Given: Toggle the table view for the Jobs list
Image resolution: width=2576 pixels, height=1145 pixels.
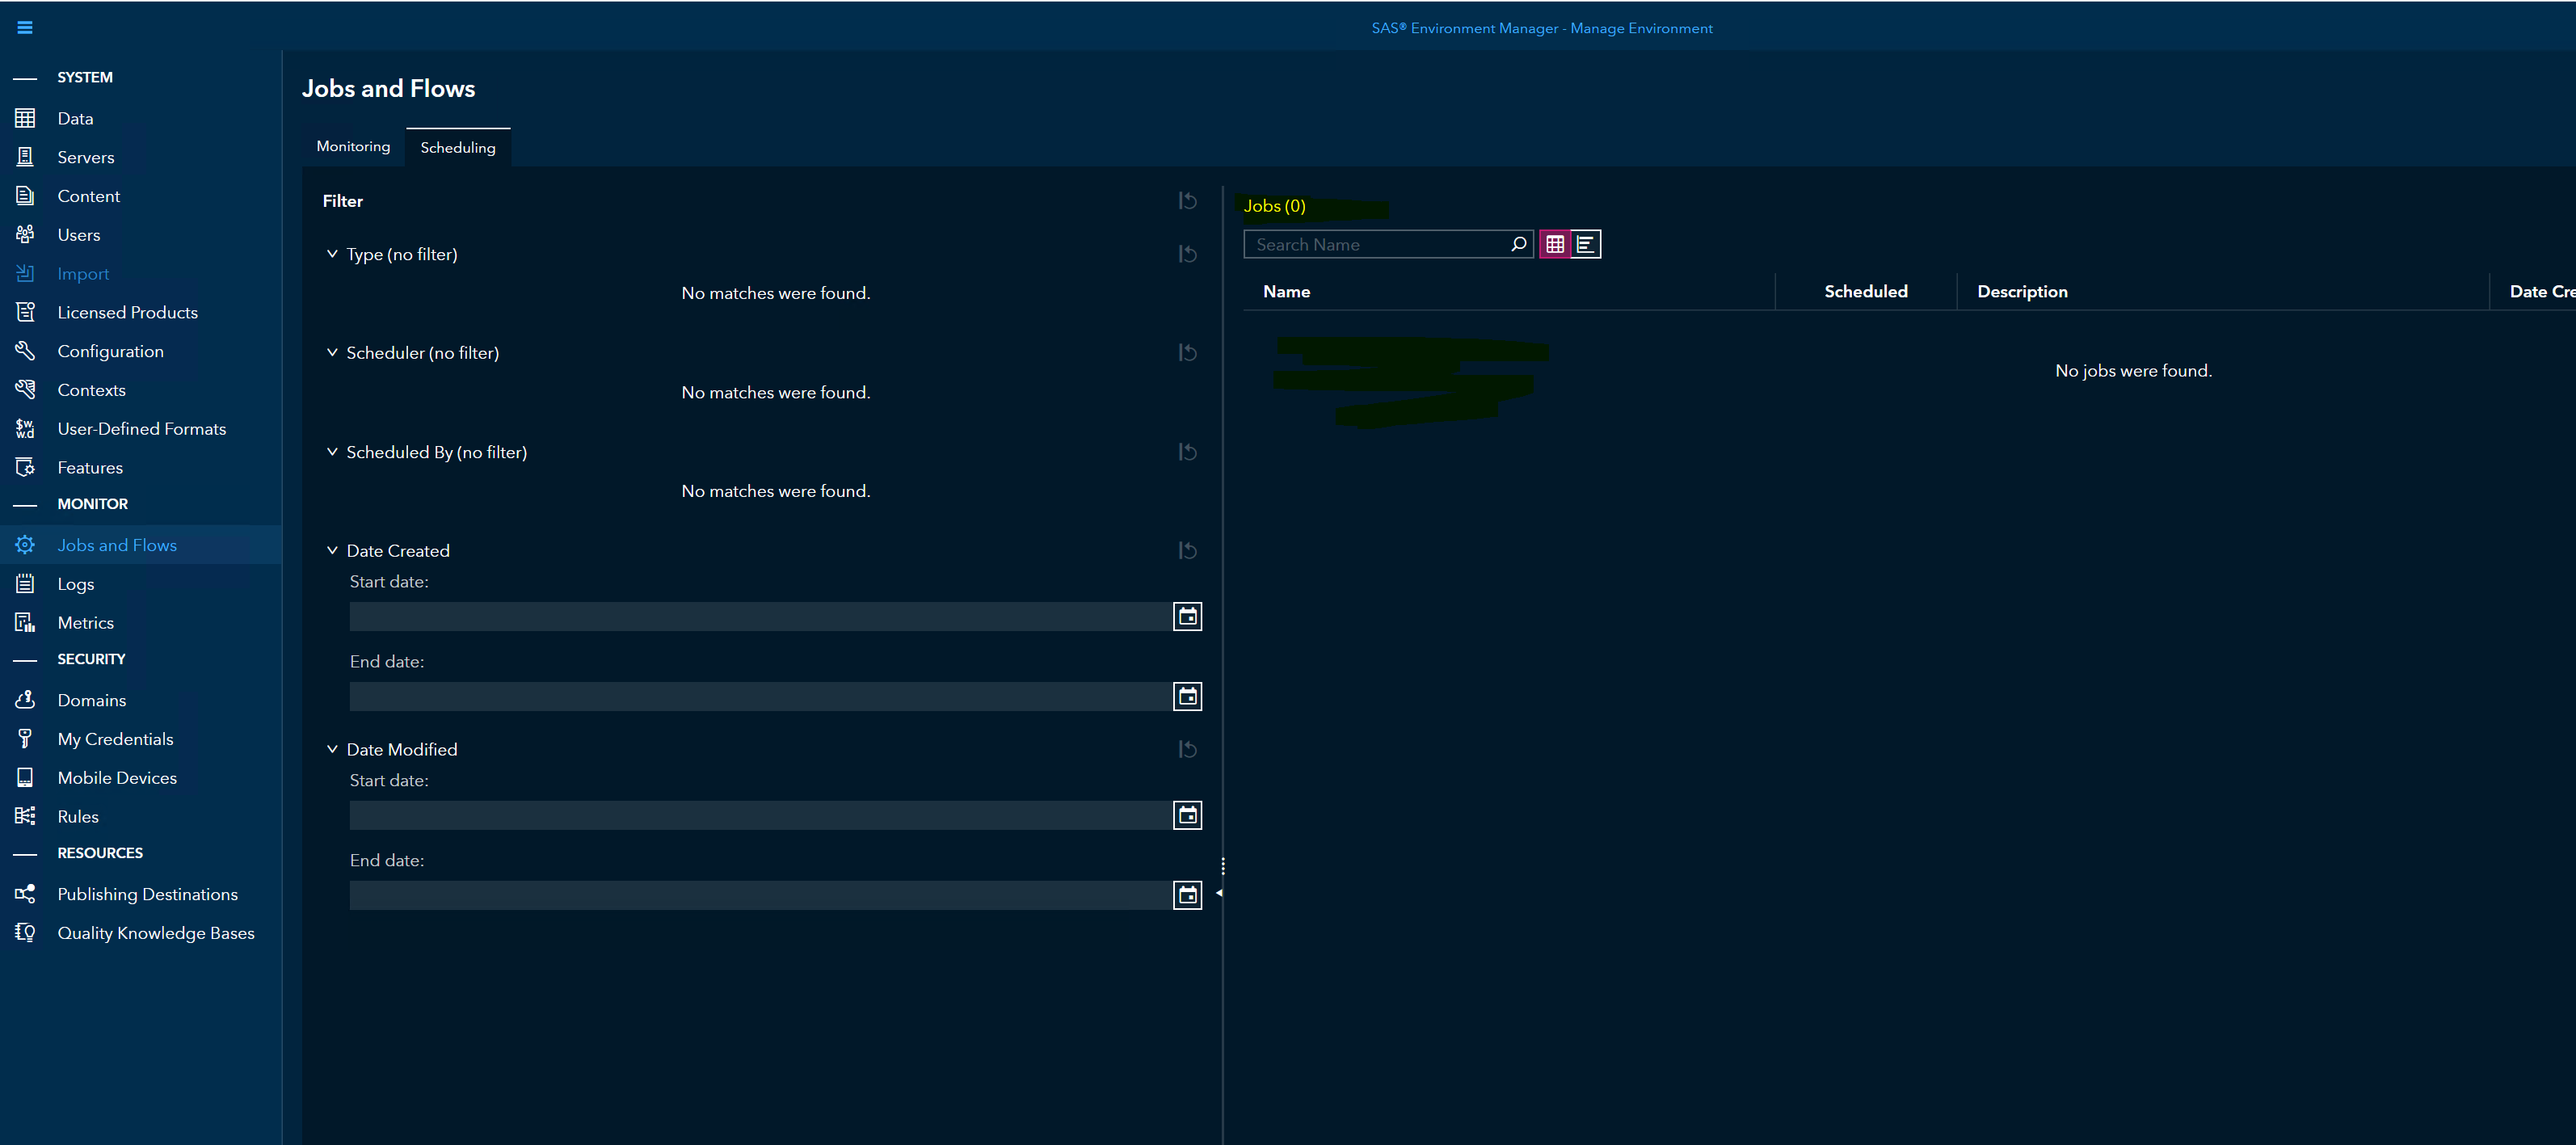Looking at the screenshot, I should coord(1555,243).
